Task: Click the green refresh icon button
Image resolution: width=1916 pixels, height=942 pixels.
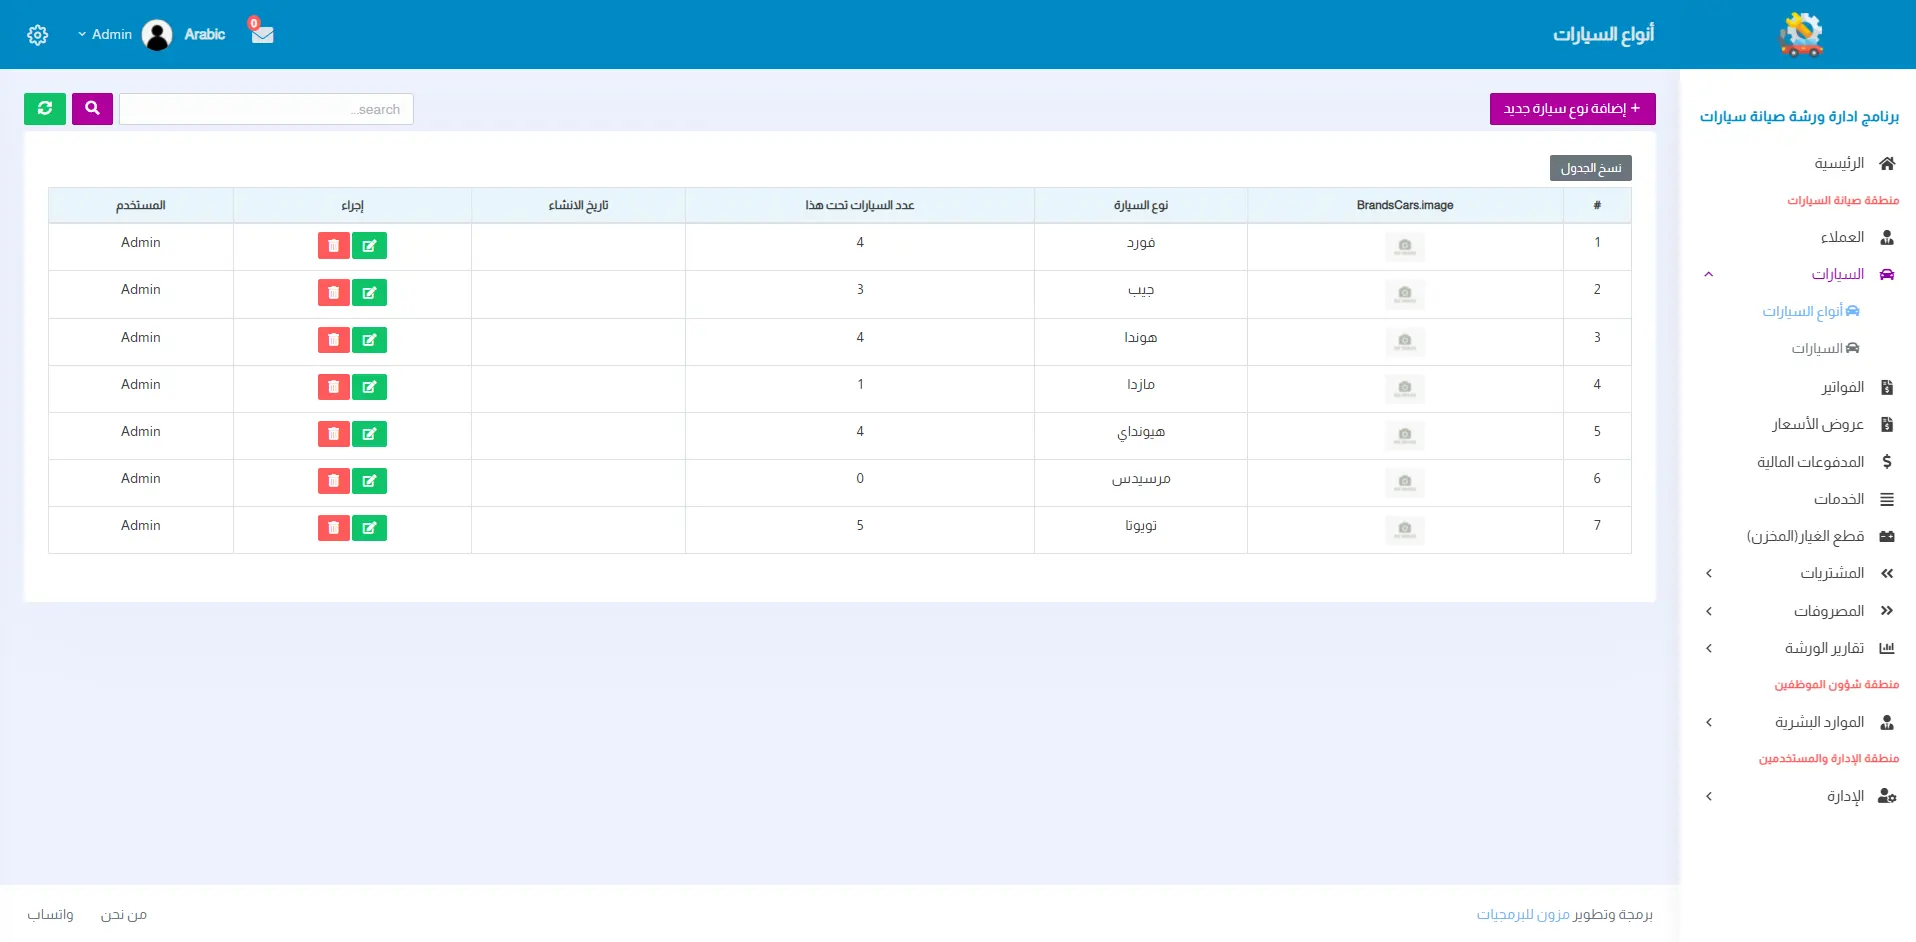Action: pos(45,109)
